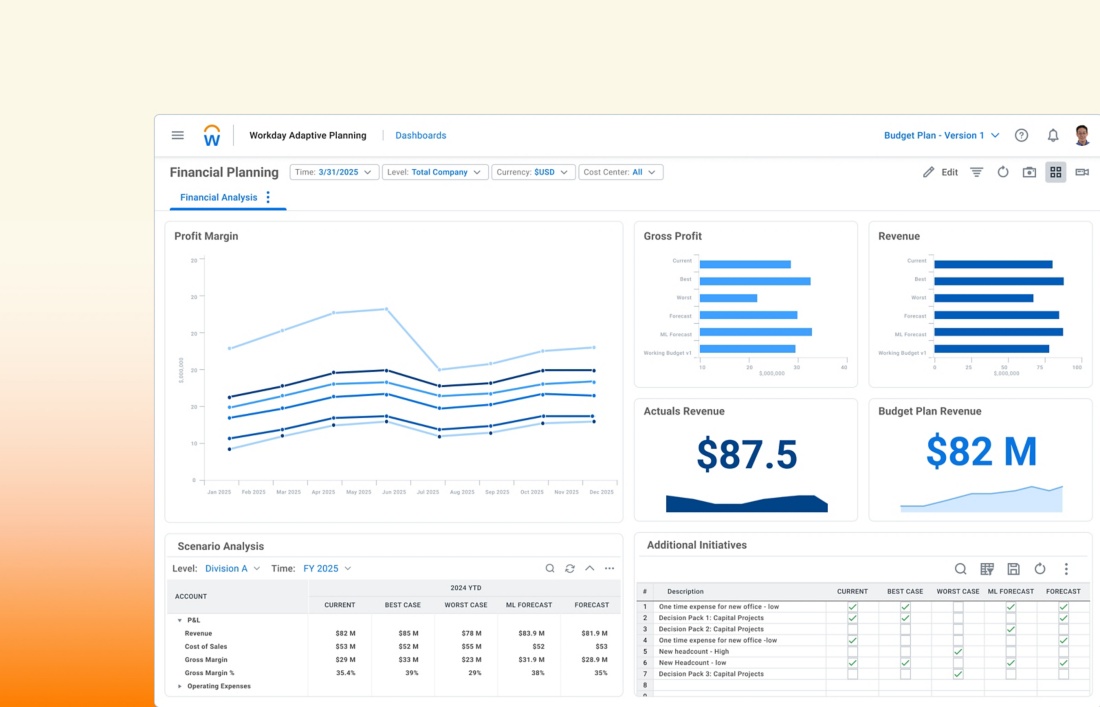1100x707 pixels.
Task: Open the notifications bell
Action: [x=1053, y=135]
